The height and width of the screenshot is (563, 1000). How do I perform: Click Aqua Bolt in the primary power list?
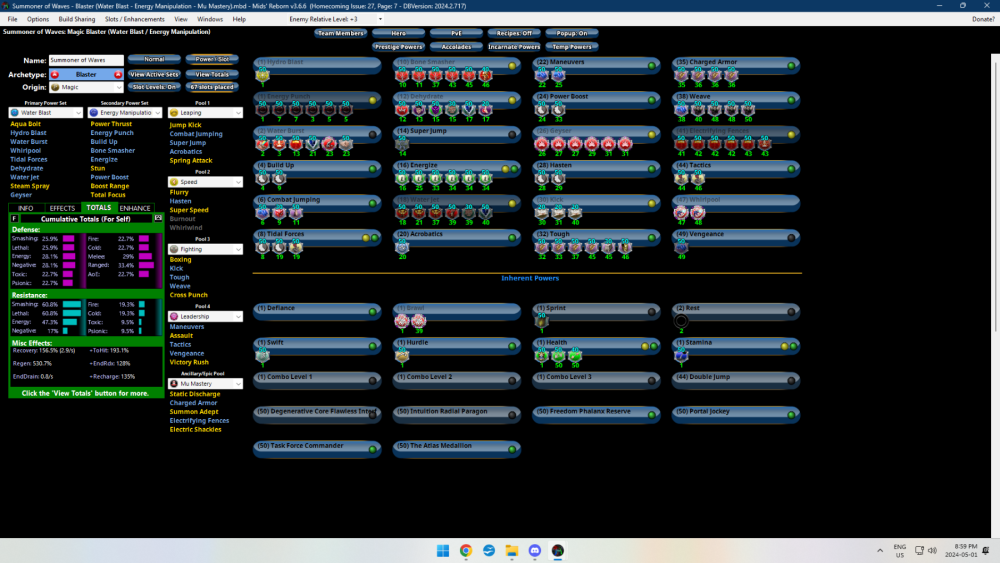(26, 124)
